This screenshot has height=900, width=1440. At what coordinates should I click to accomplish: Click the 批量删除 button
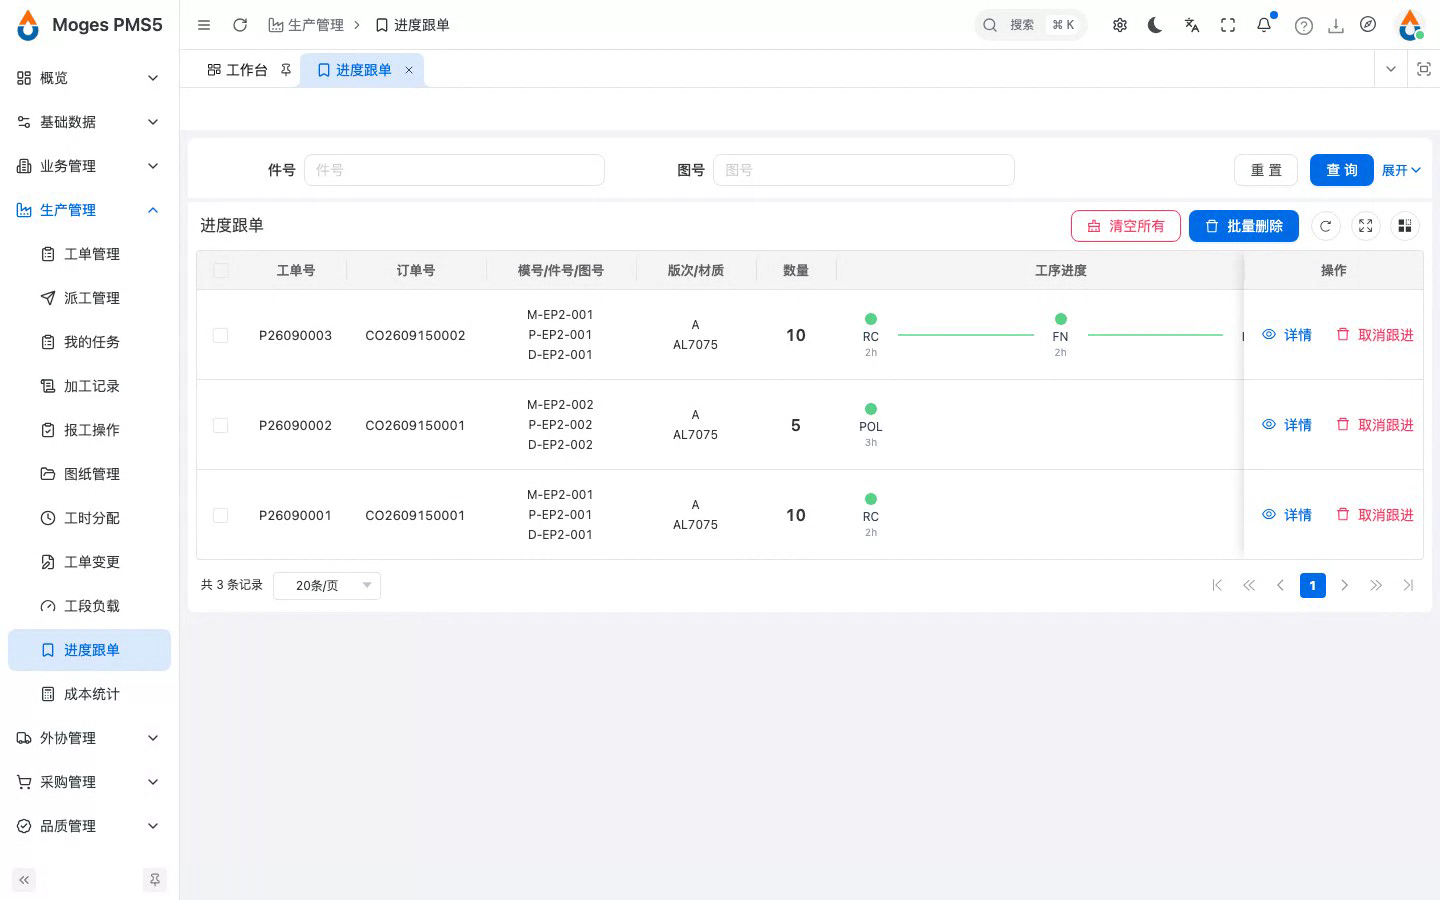point(1244,226)
